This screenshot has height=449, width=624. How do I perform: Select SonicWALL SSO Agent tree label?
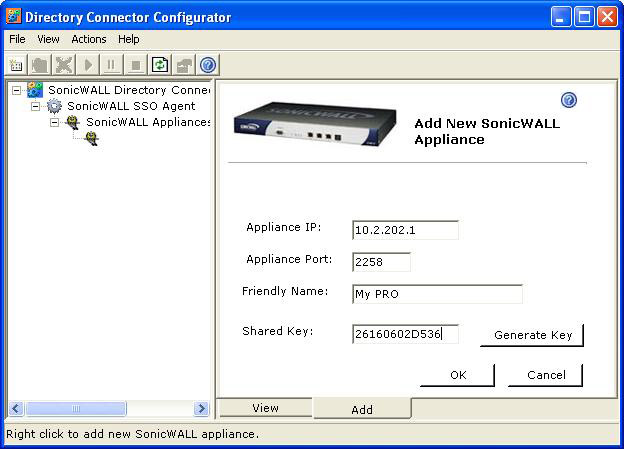(131, 106)
